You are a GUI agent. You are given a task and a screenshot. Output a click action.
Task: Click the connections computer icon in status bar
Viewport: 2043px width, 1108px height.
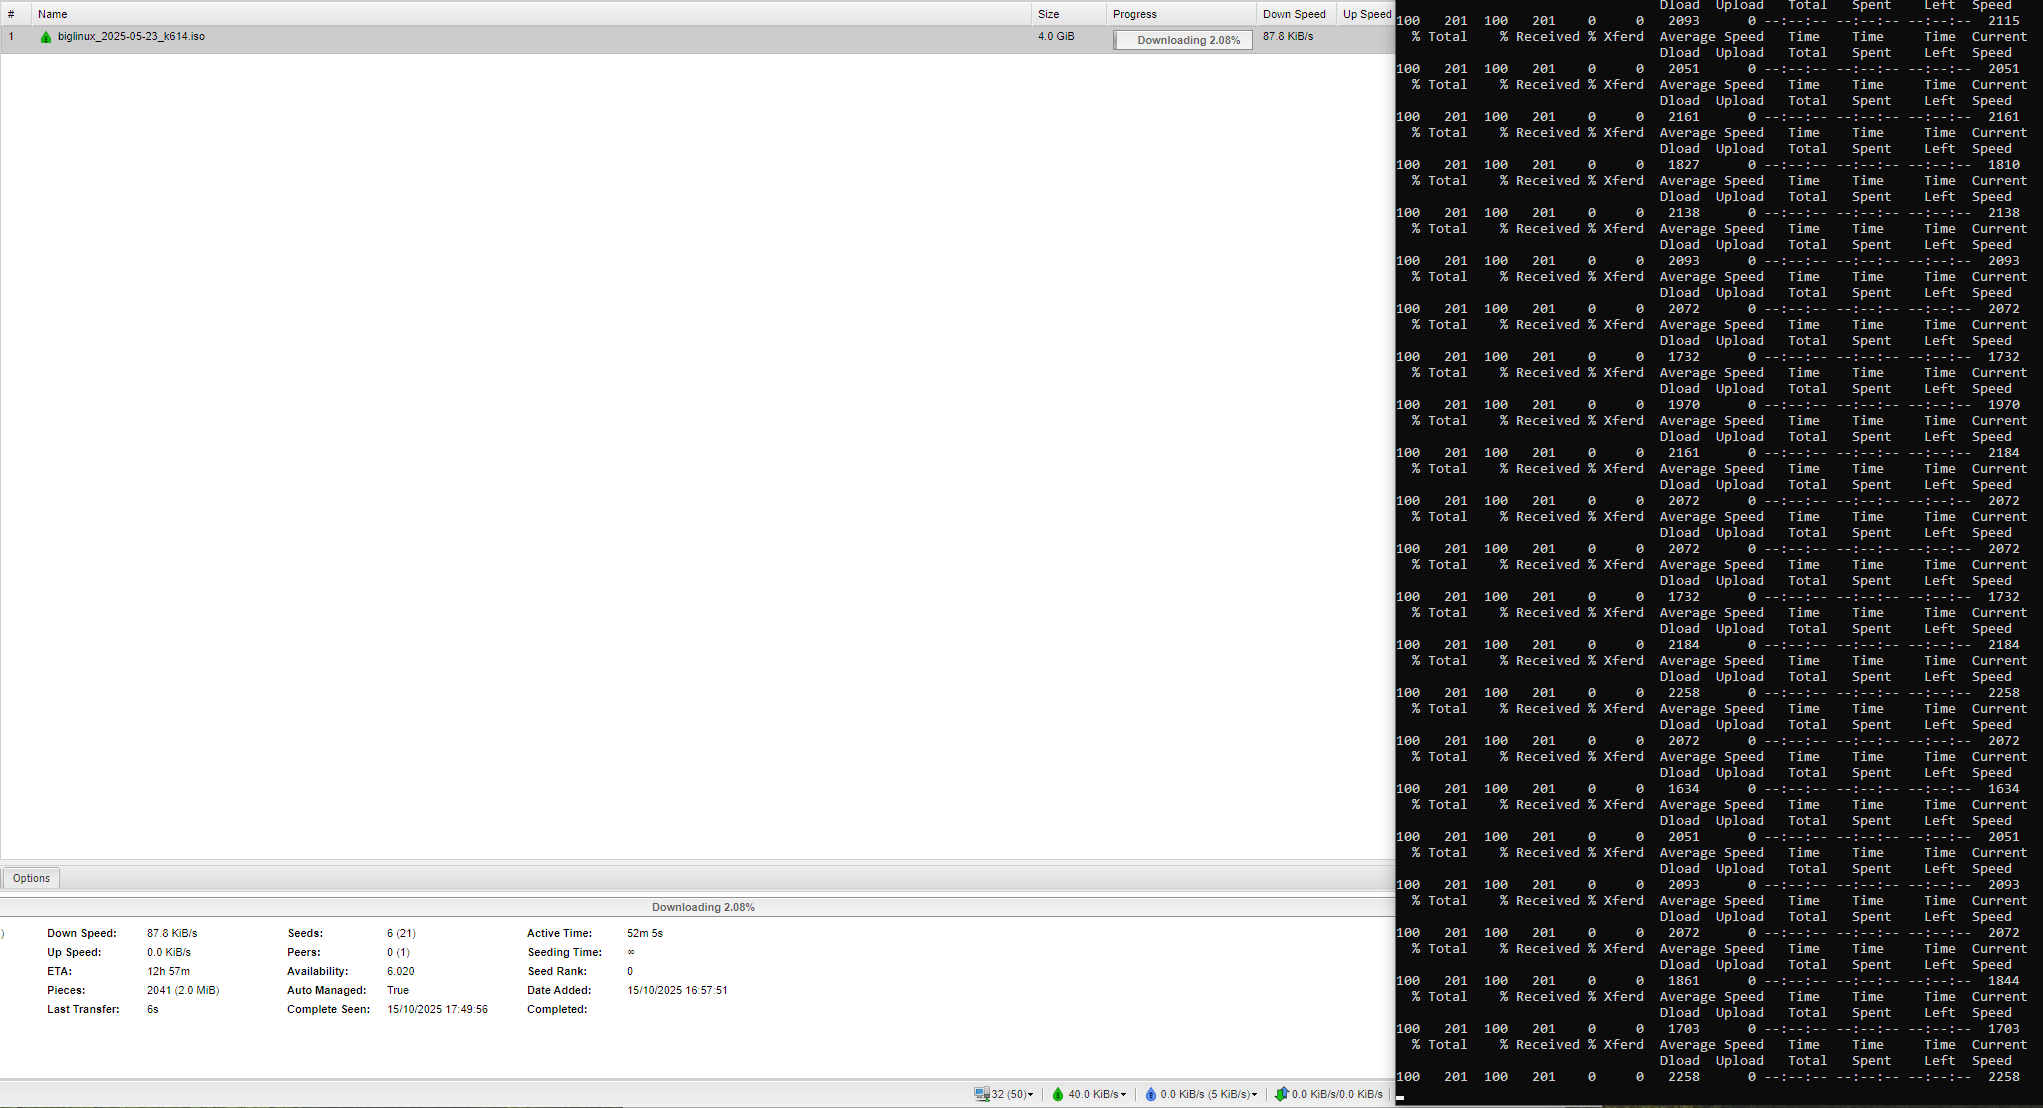pyautogui.click(x=981, y=1094)
